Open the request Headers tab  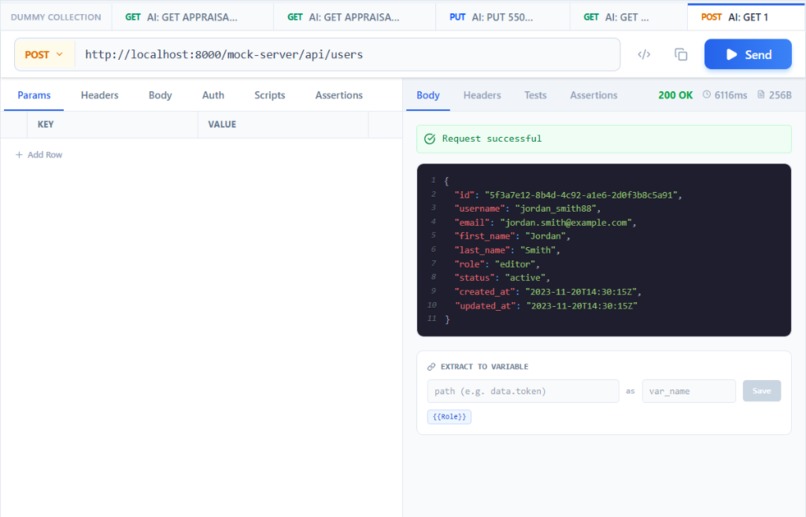pyautogui.click(x=99, y=95)
